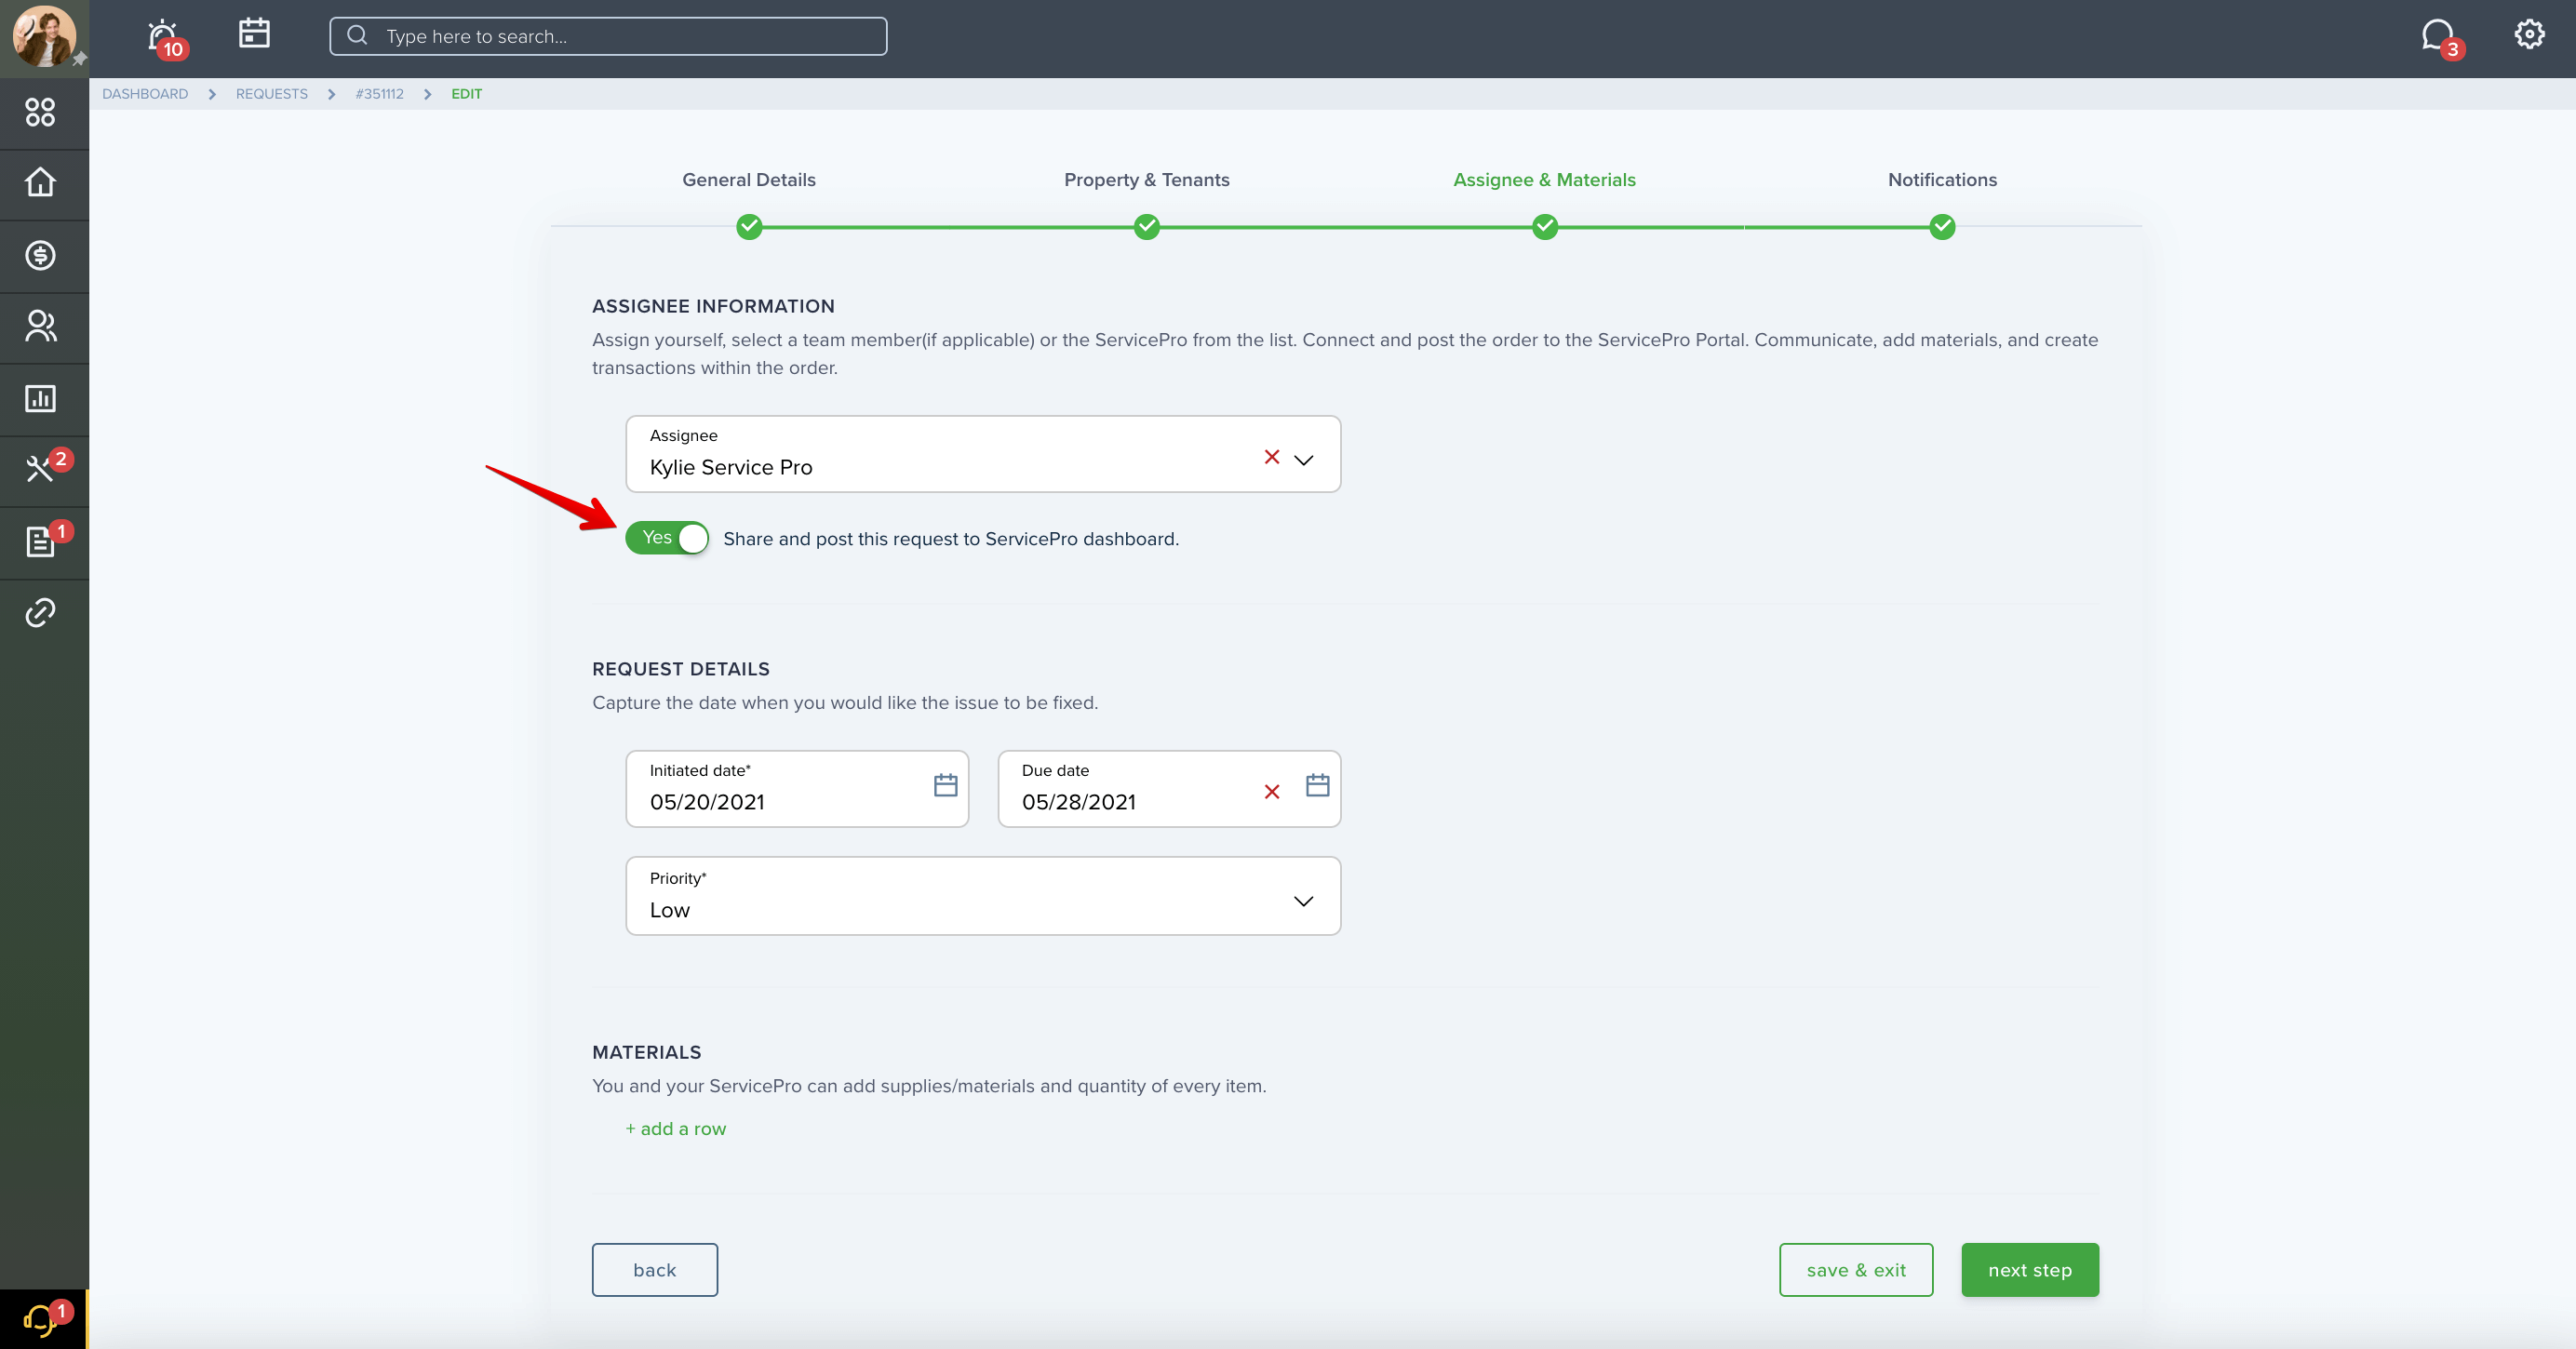This screenshot has height=1349, width=2576.
Task: Click the share and post request label text
Action: coord(950,539)
